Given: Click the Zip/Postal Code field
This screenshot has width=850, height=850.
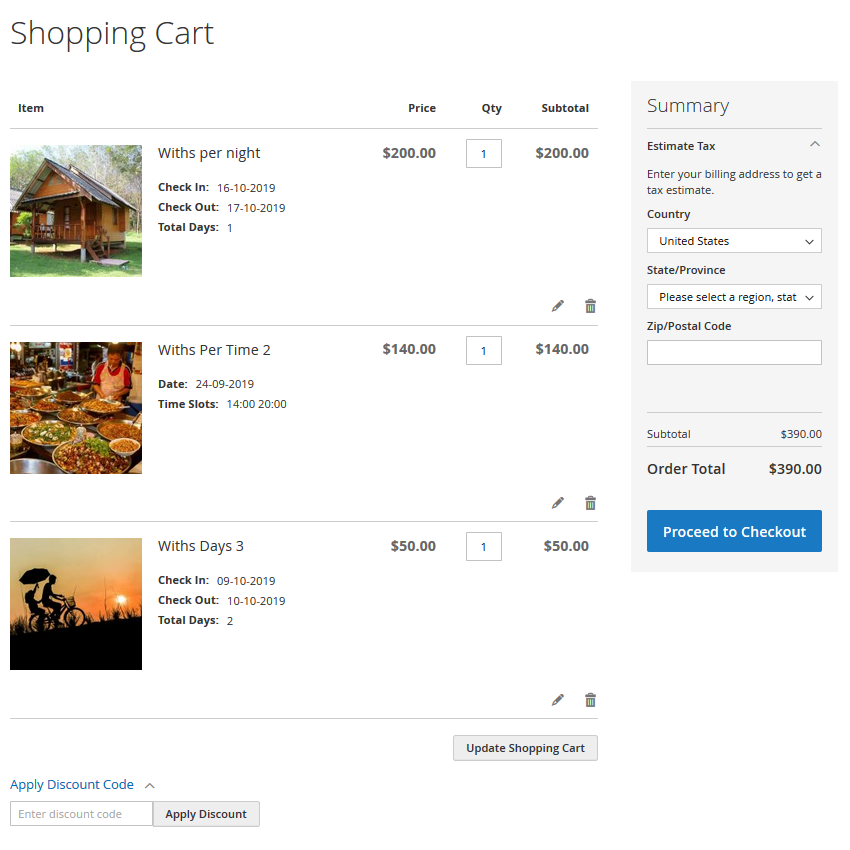Looking at the screenshot, I should click(x=734, y=353).
